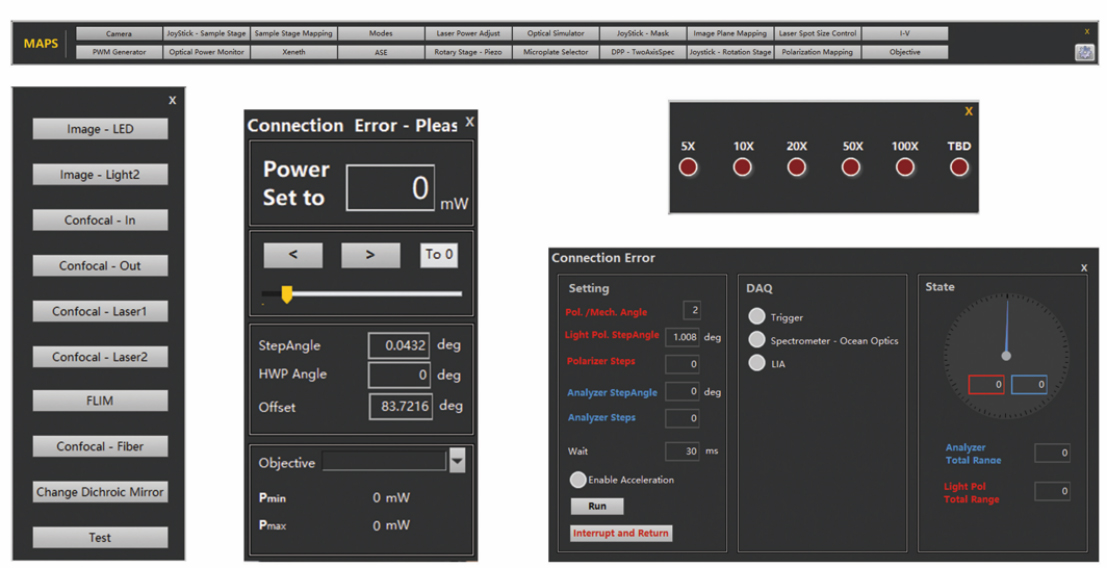The height and width of the screenshot is (569, 1108).
Task: Click the Confocal - Laser1 button
Action: (x=100, y=311)
